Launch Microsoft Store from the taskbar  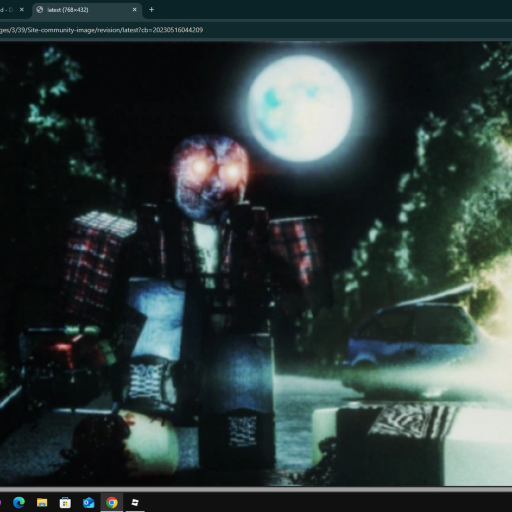tap(65, 502)
